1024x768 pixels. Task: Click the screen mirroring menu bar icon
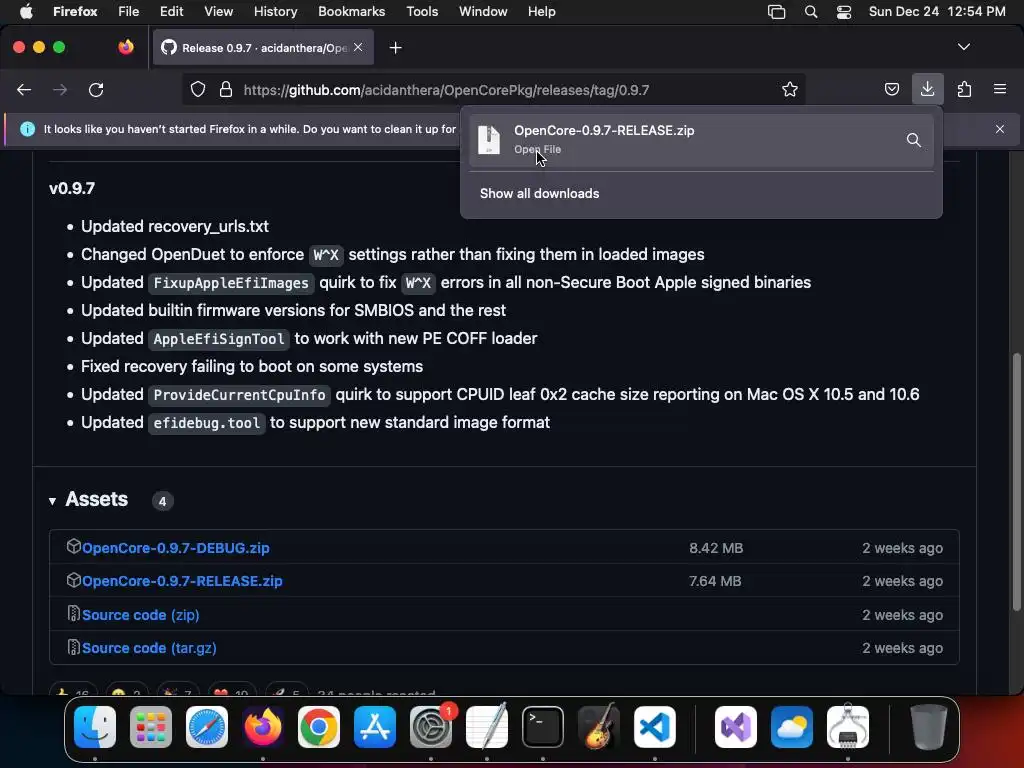[x=776, y=12]
